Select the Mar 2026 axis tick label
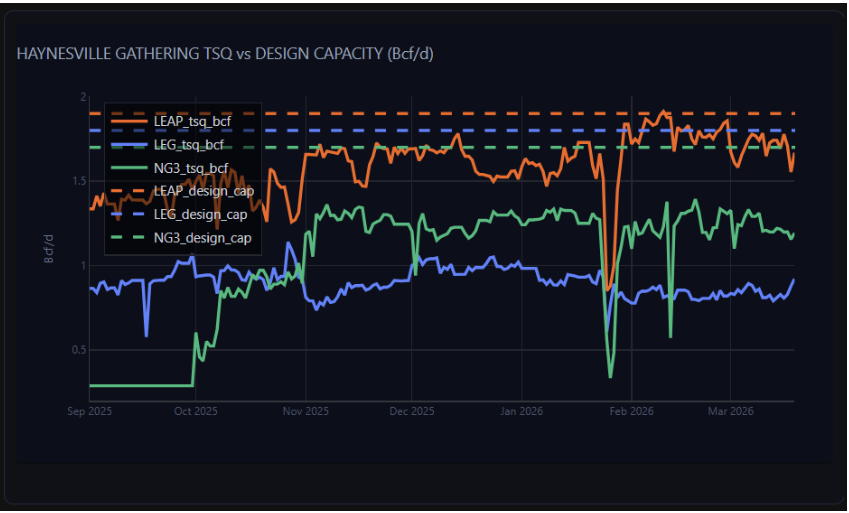The height and width of the screenshot is (513, 849). pyautogui.click(x=730, y=411)
